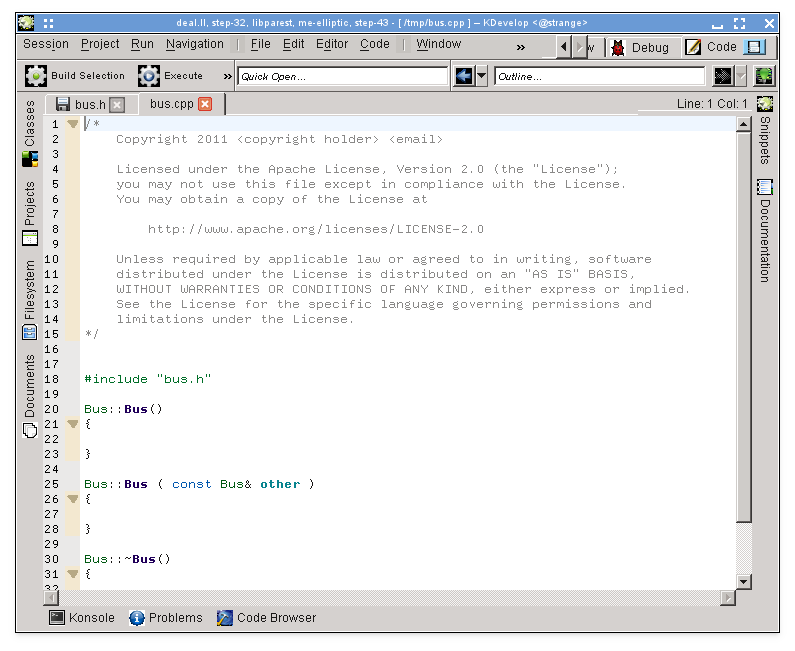
Task: Collapse the Bus constructor fold at line 21
Action: [72, 424]
